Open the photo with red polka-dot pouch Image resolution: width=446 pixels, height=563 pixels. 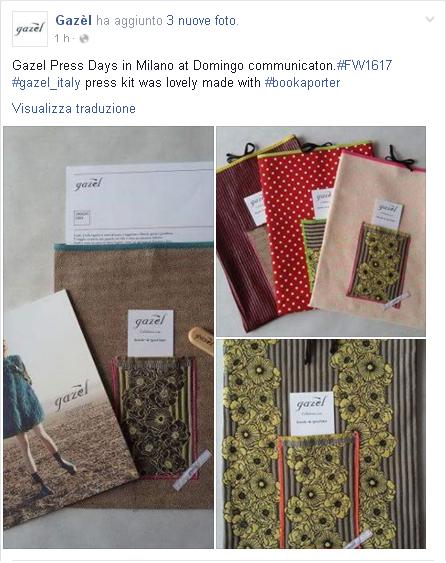[321, 231]
